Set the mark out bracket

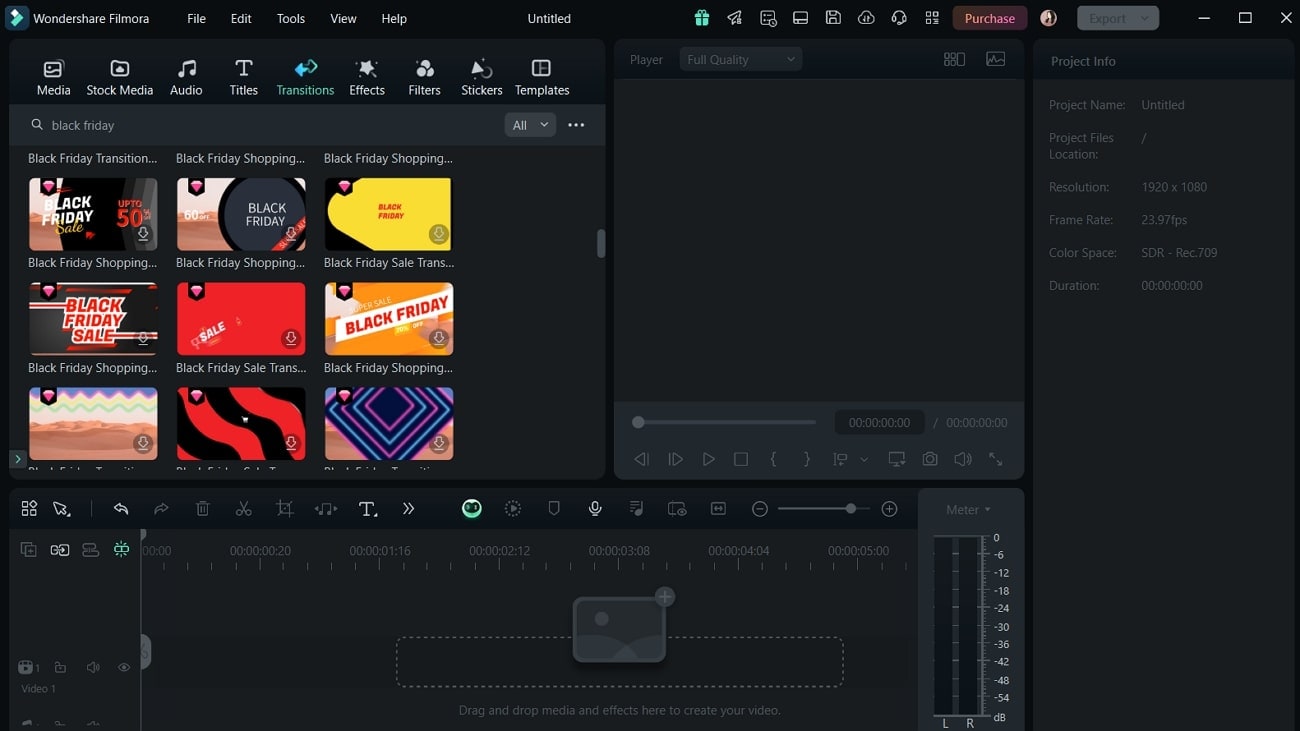coord(807,459)
